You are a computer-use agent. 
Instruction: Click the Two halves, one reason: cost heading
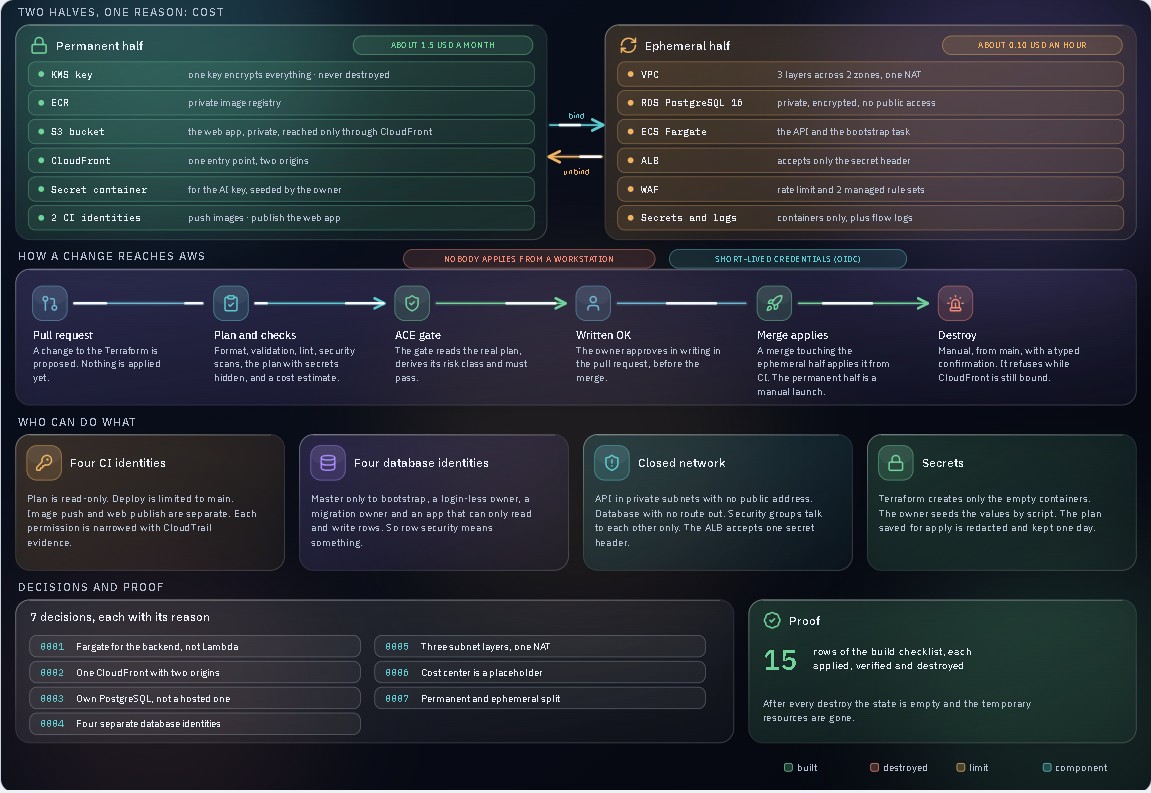coord(121,12)
